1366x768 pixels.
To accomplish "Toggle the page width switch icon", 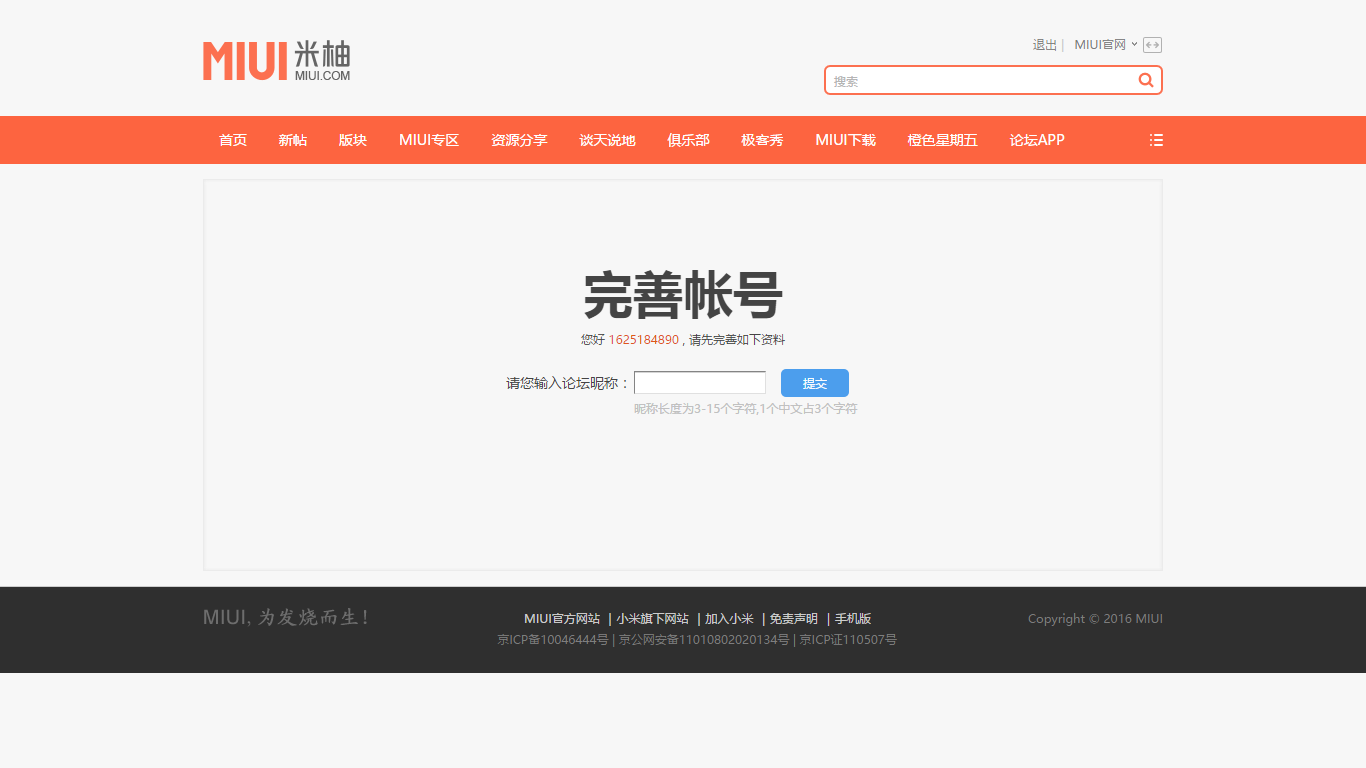I will (1152, 45).
